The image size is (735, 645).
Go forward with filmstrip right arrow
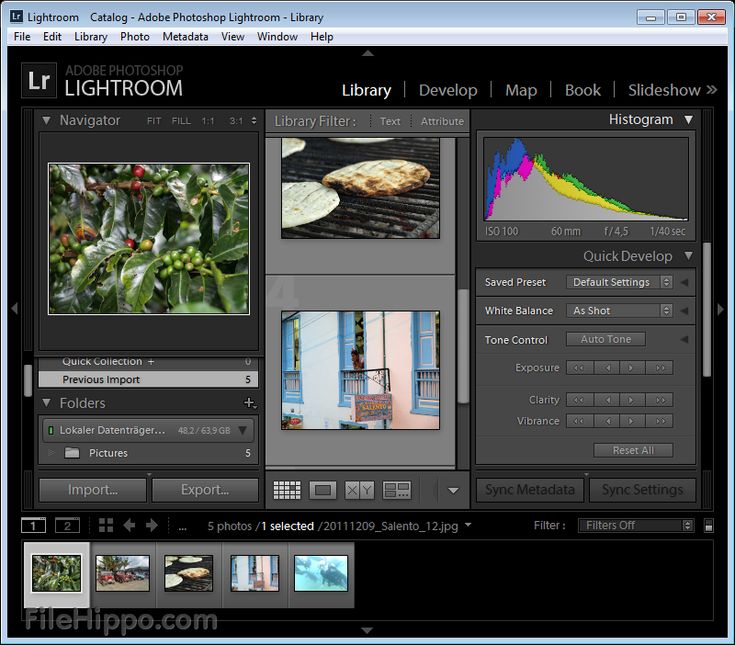[151, 525]
